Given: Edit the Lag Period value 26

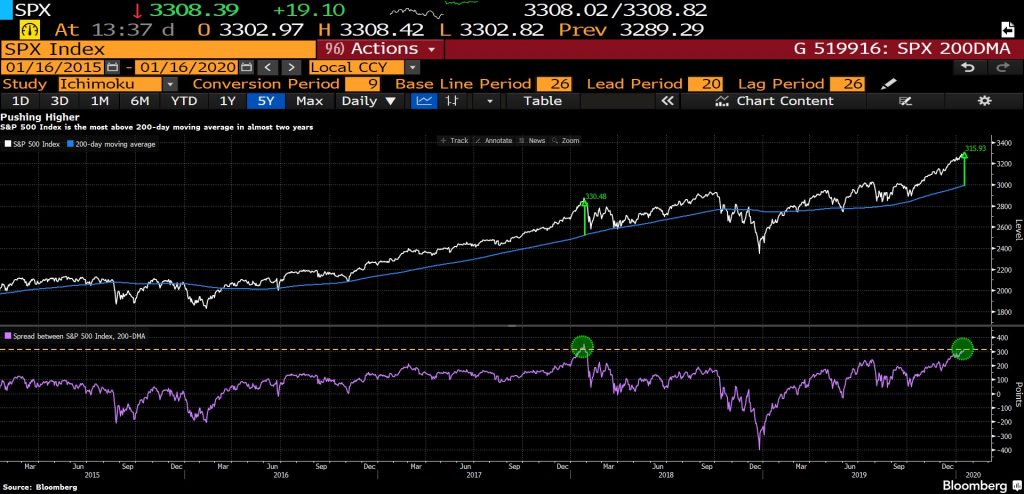Looking at the screenshot, I should (847, 84).
